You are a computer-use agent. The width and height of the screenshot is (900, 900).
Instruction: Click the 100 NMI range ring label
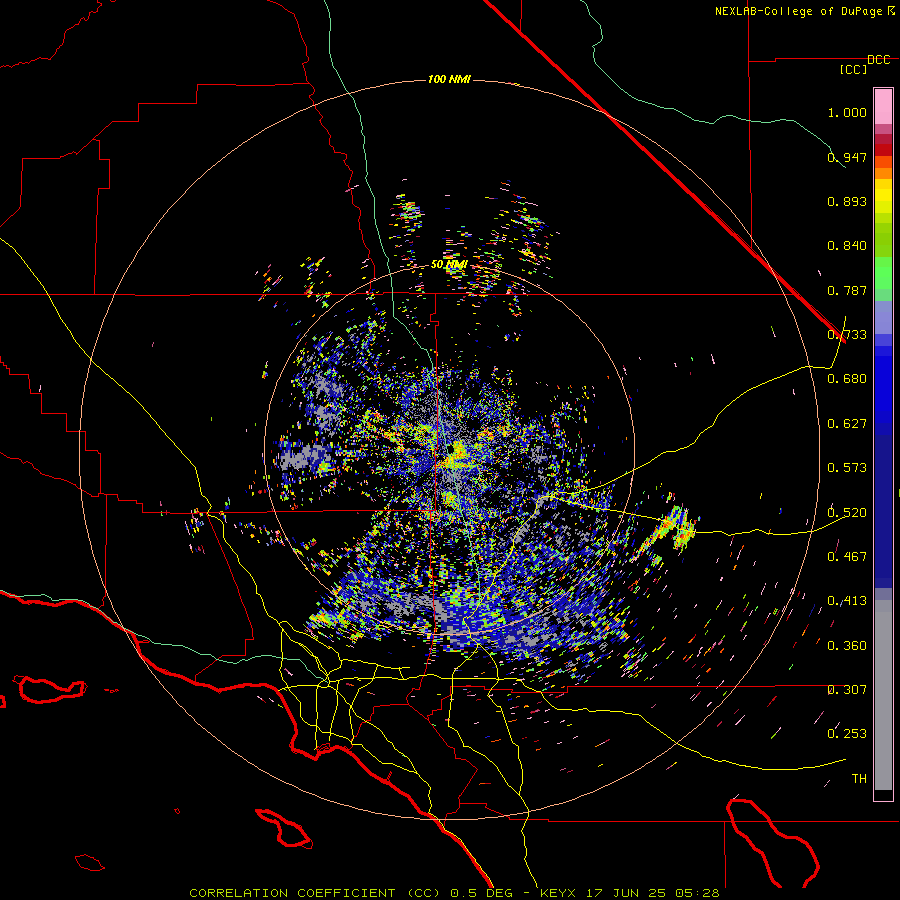[449, 79]
